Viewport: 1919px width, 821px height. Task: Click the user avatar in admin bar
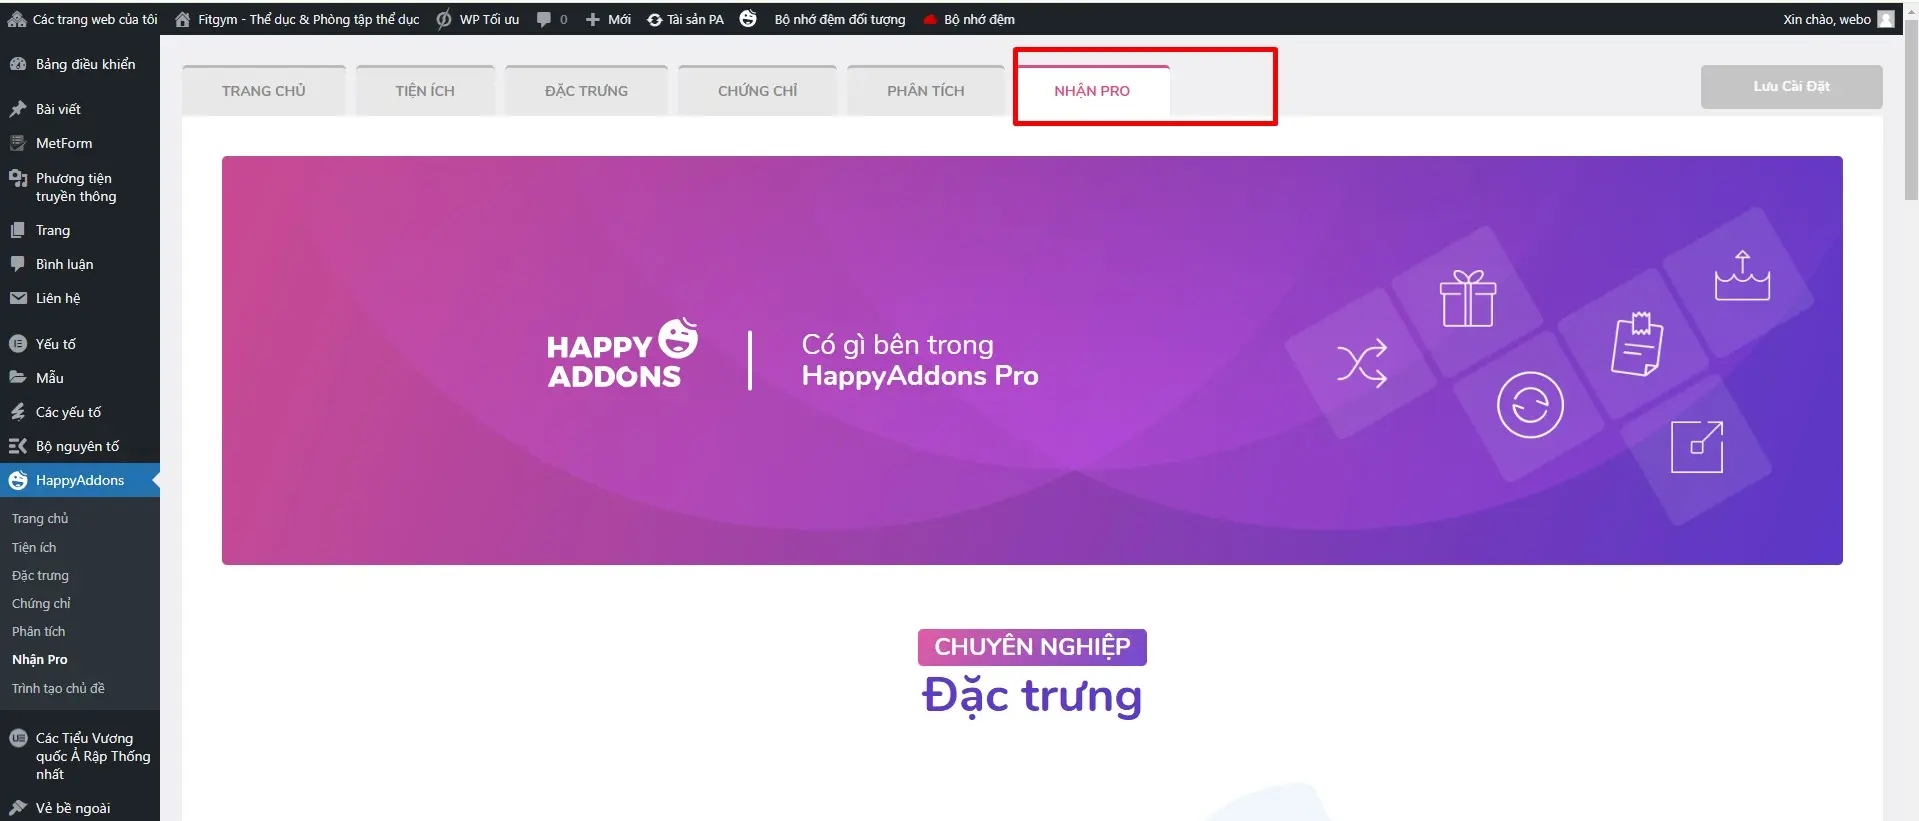click(x=1886, y=19)
